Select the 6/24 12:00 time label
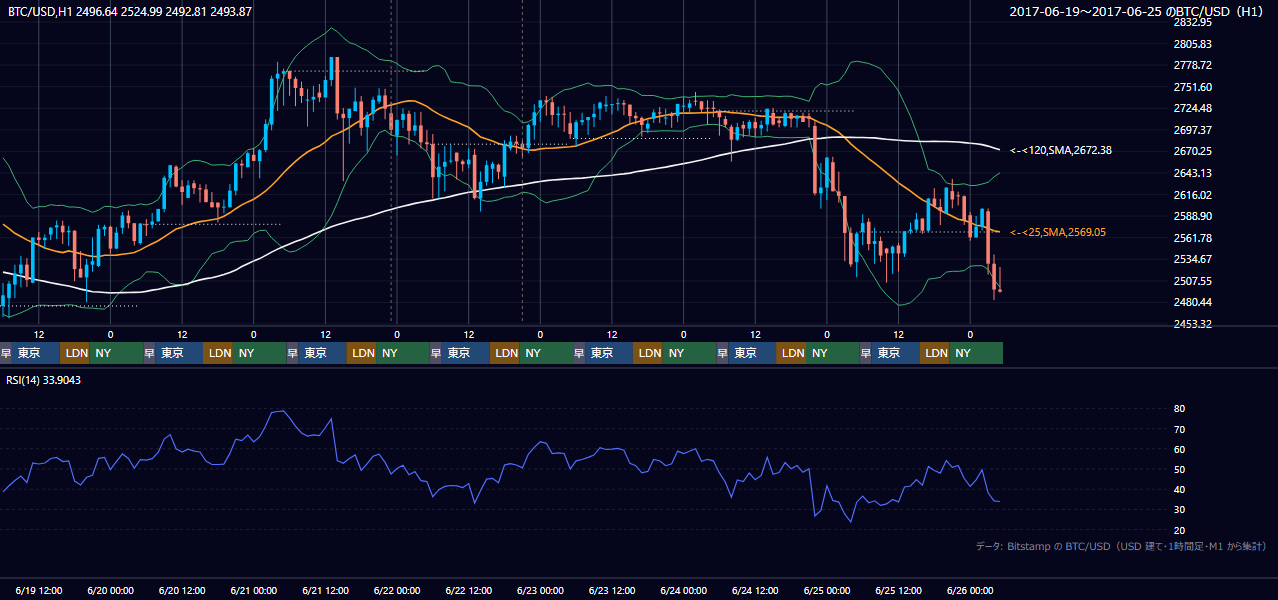This screenshot has height=600, width=1278. (x=755, y=590)
